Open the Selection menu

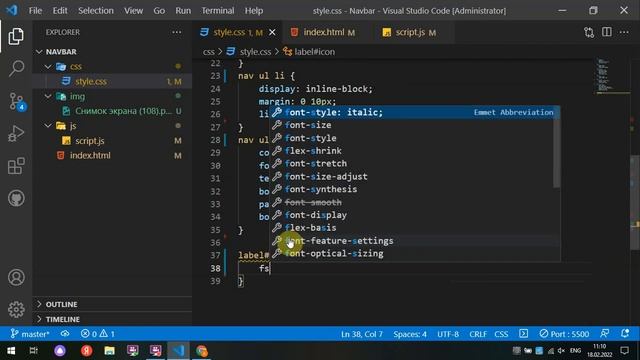tap(96, 11)
